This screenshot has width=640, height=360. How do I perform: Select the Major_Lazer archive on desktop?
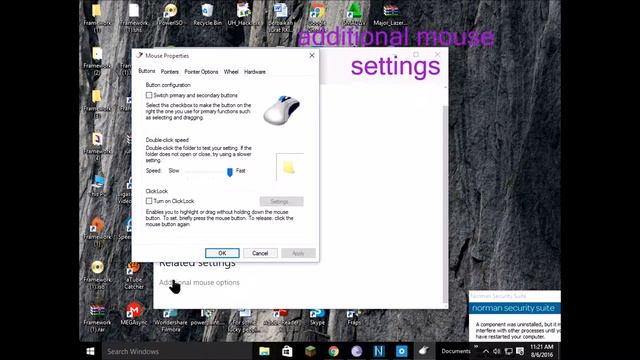390,14
